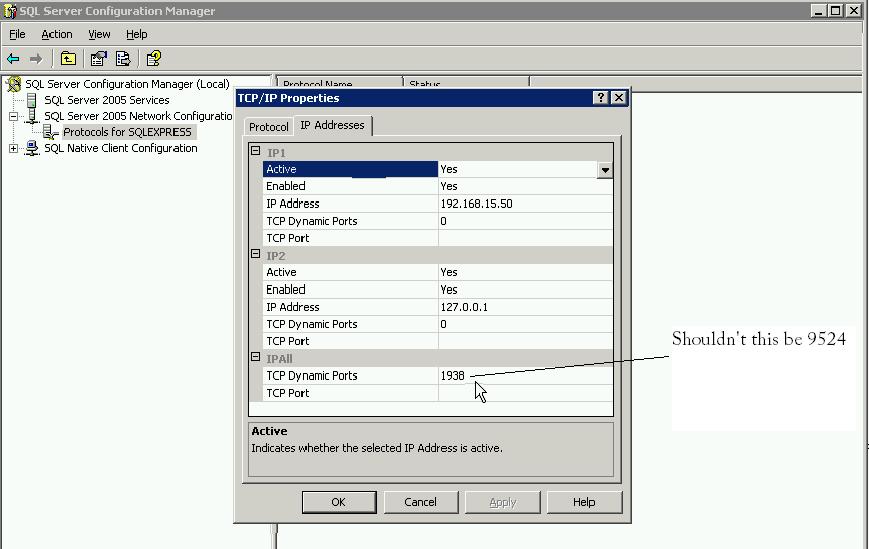
Task: Collapse the SQL Server 2005 Network Configuration node
Action: coord(14,116)
